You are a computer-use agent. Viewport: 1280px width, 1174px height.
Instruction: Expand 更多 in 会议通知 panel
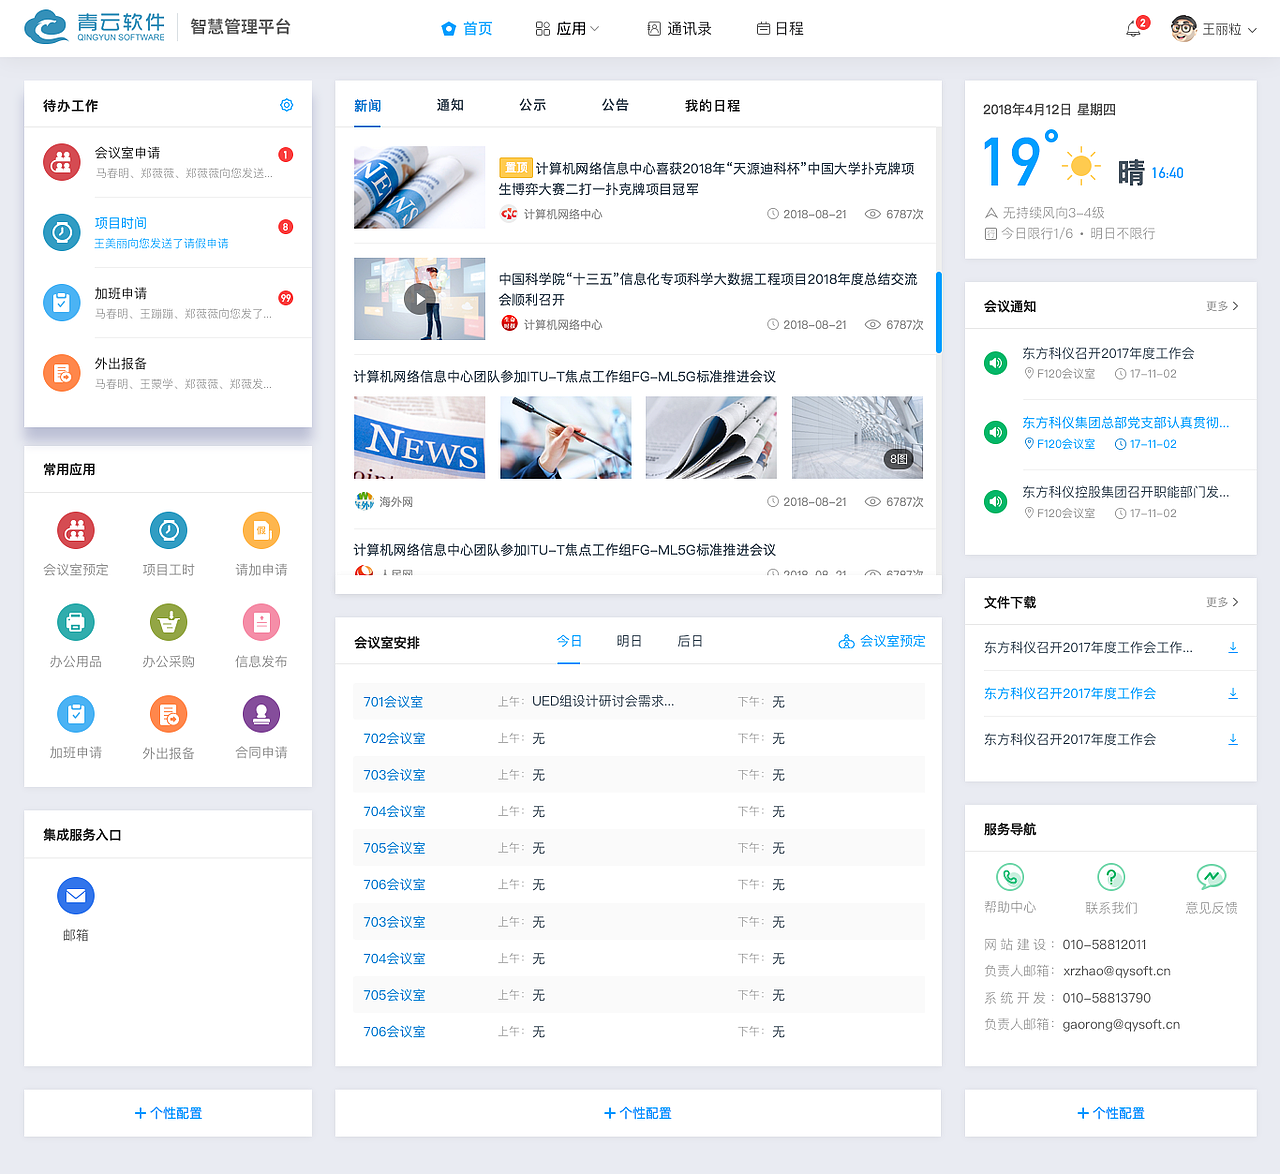(1222, 306)
